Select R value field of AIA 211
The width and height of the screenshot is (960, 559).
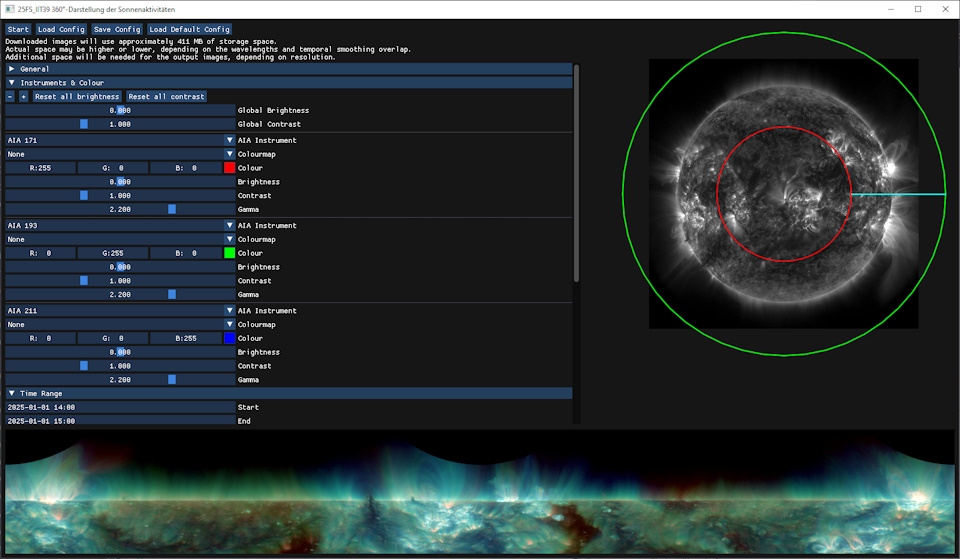[40, 338]
